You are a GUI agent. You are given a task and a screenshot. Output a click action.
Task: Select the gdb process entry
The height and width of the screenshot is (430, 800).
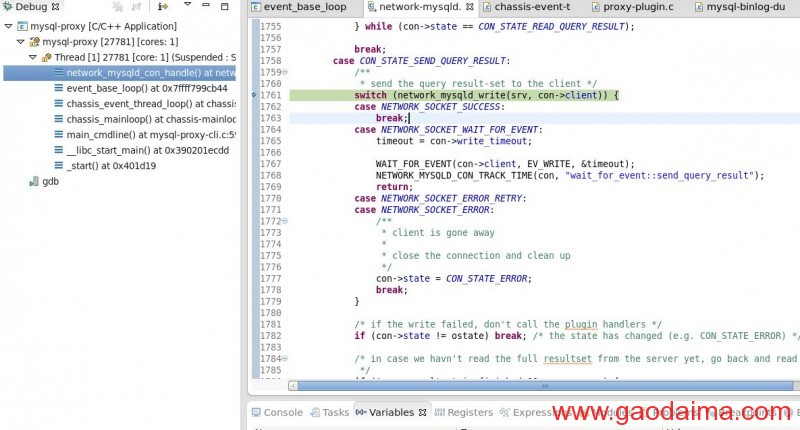coord(51,181)
